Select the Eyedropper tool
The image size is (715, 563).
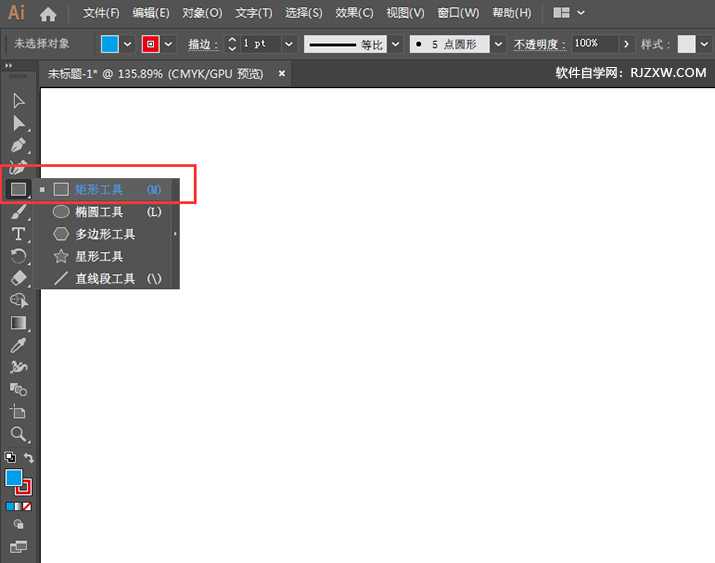pyautogui.click(x=18, y=345)
